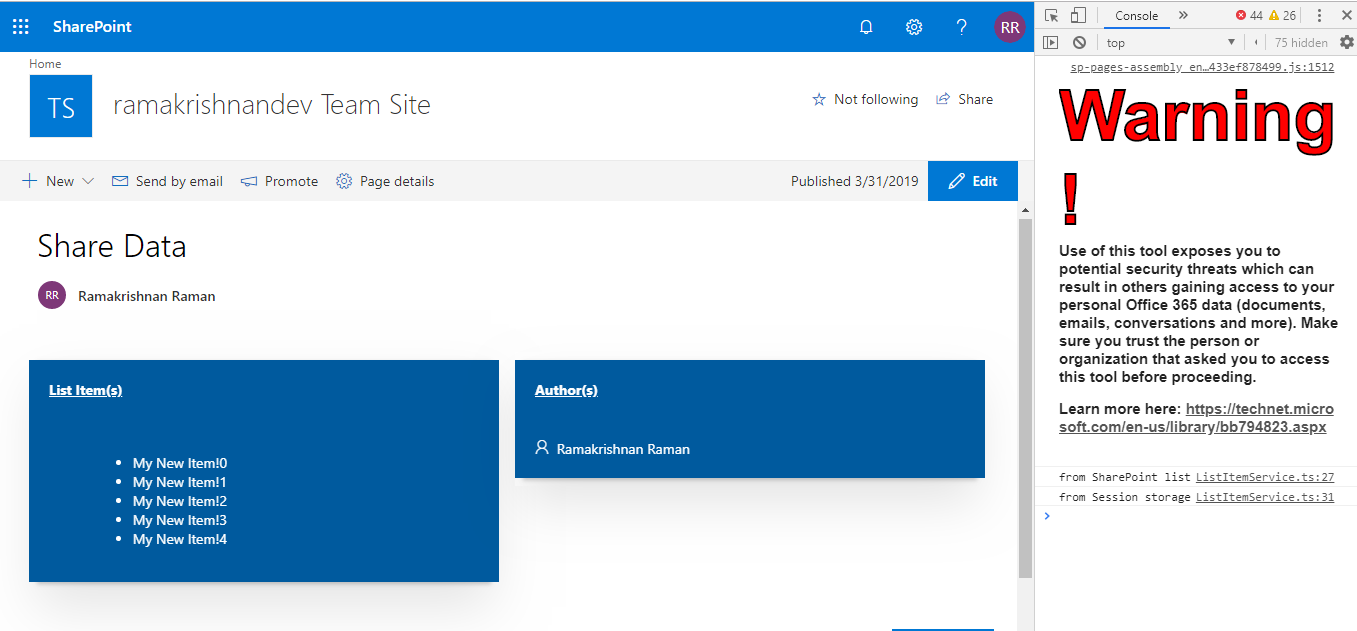
Task: Select list entry My New Item!4
Action: (x=180, y=539)
